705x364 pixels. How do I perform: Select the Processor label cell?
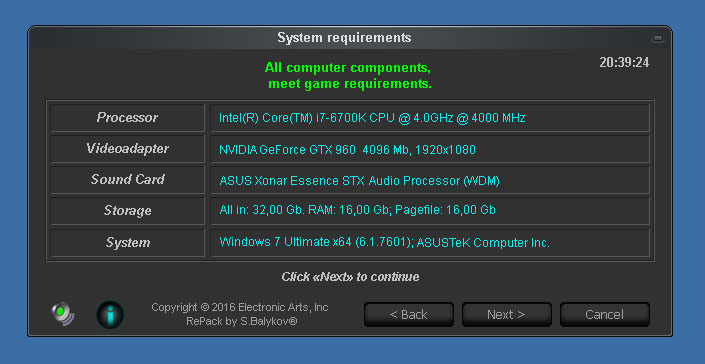(x=127, y=118)
